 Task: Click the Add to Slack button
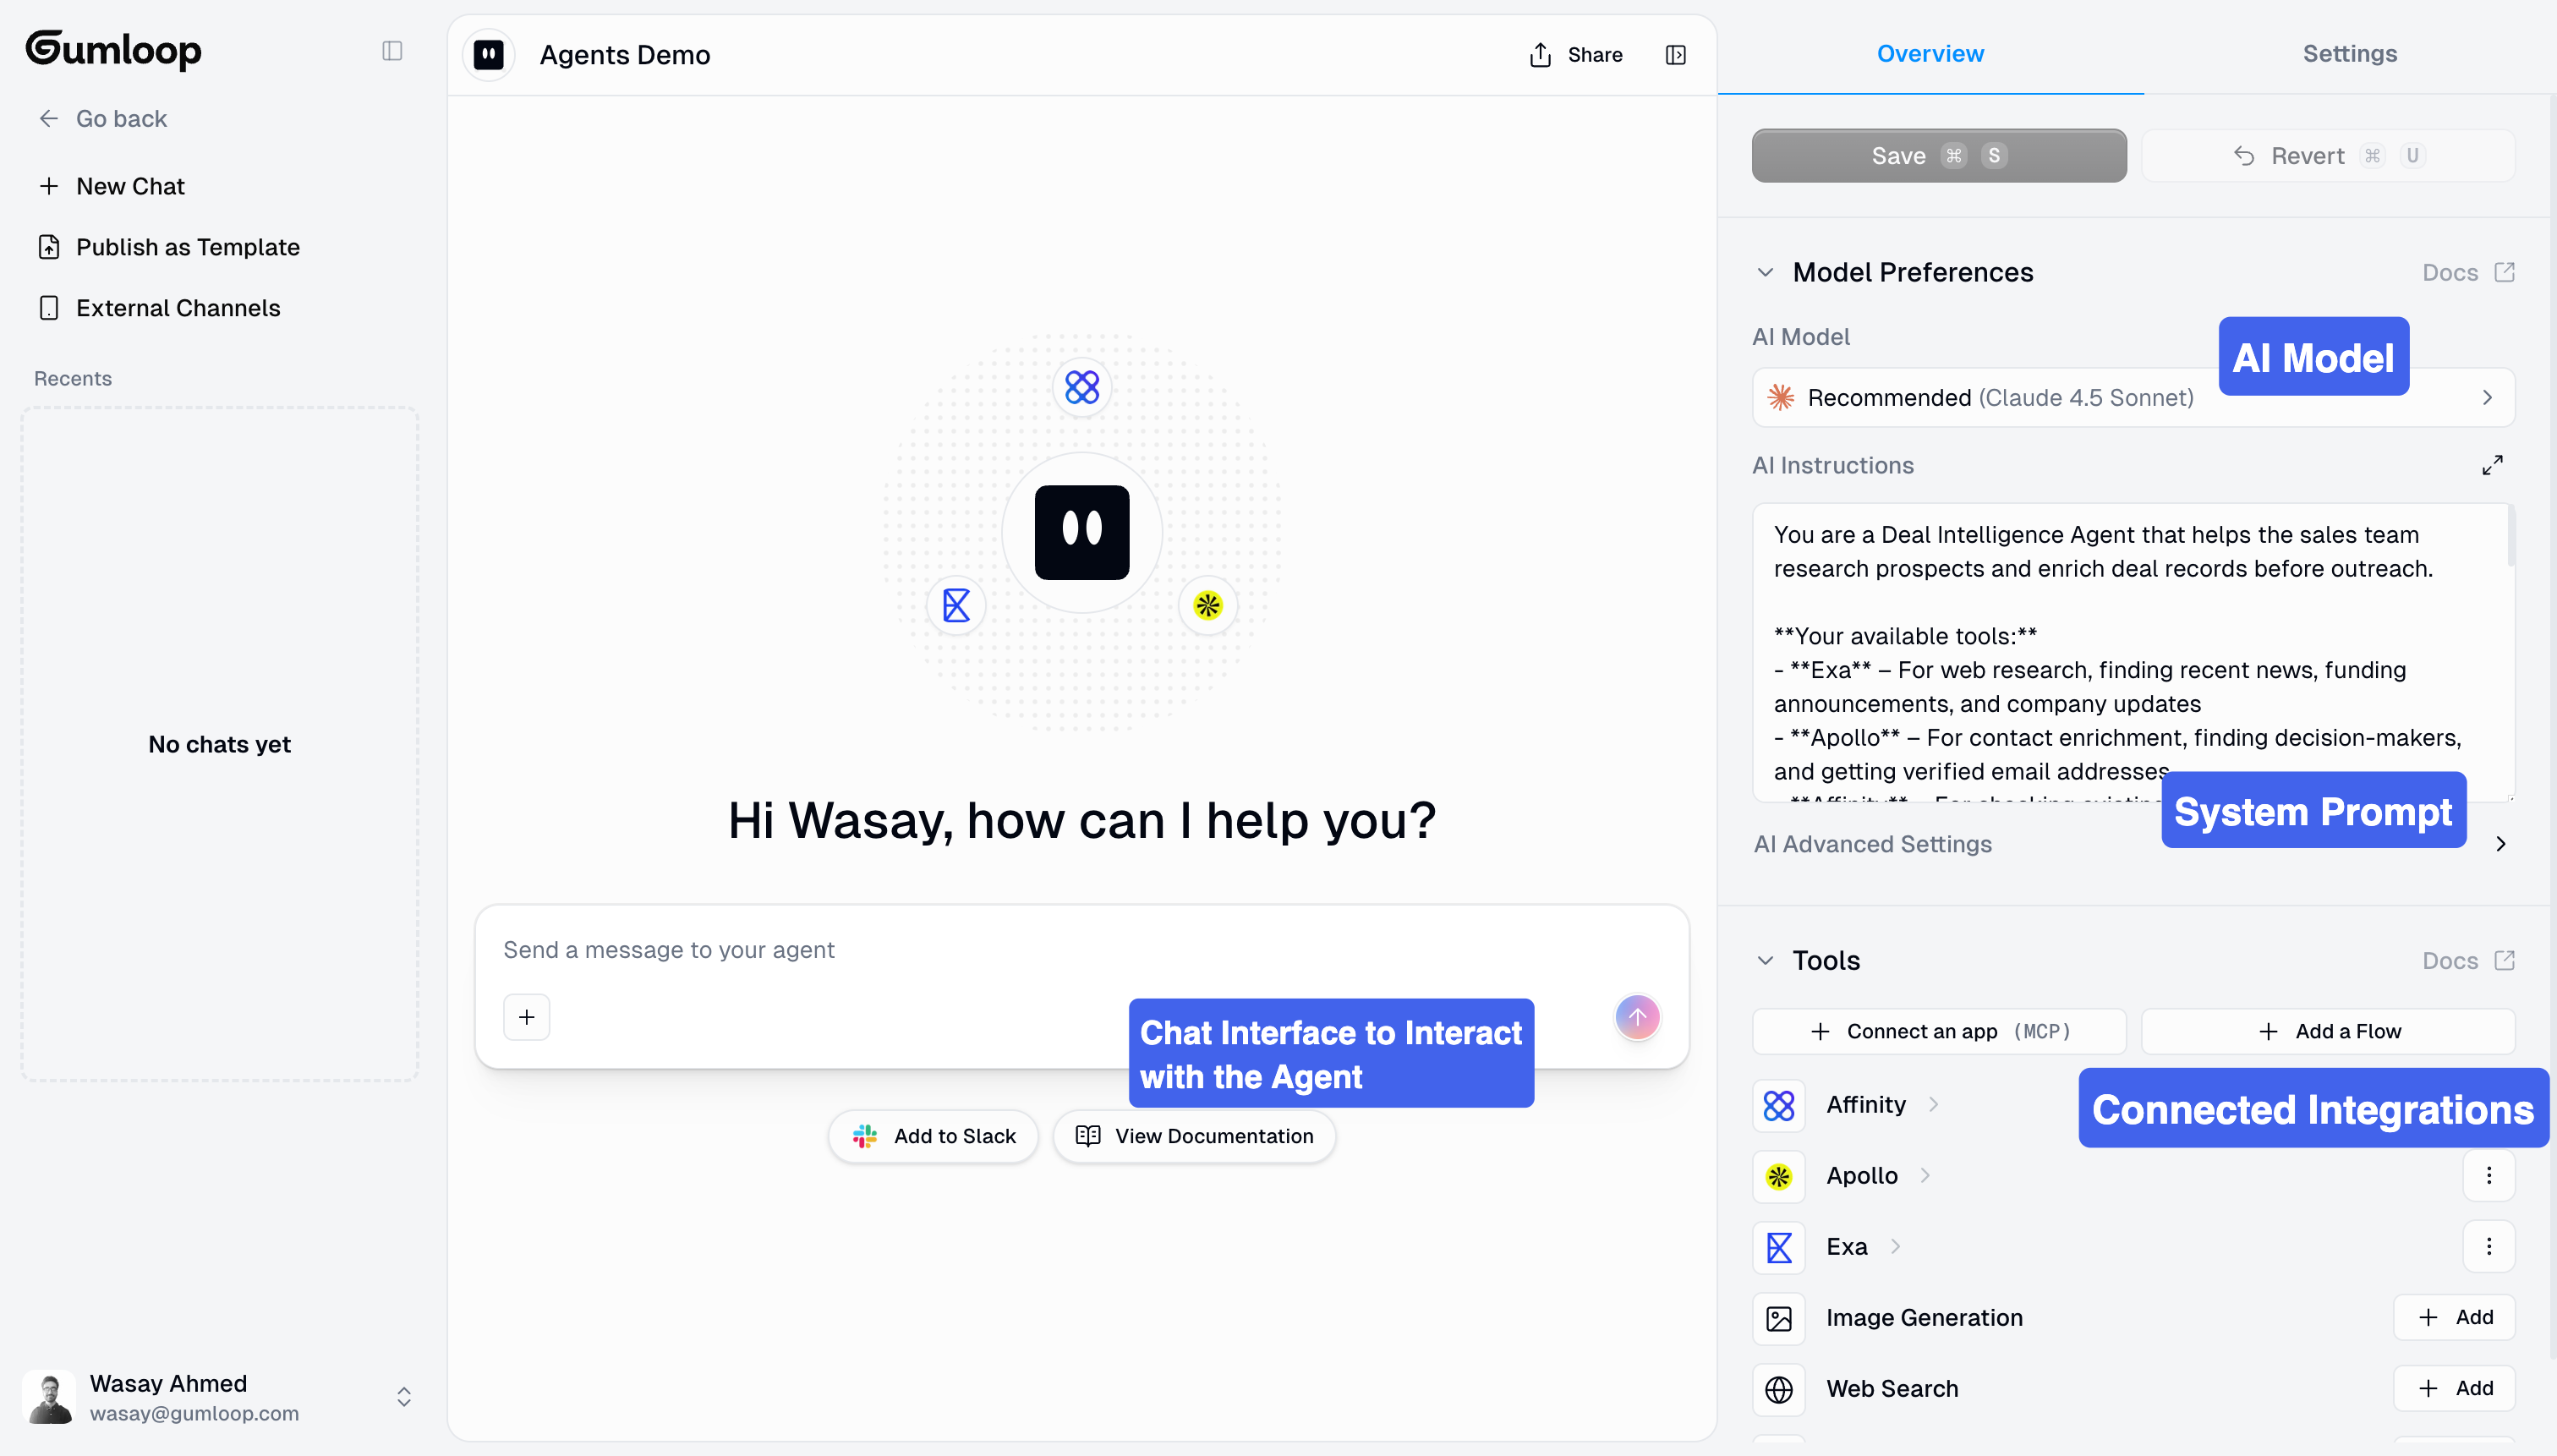[x=932, y=1135]
